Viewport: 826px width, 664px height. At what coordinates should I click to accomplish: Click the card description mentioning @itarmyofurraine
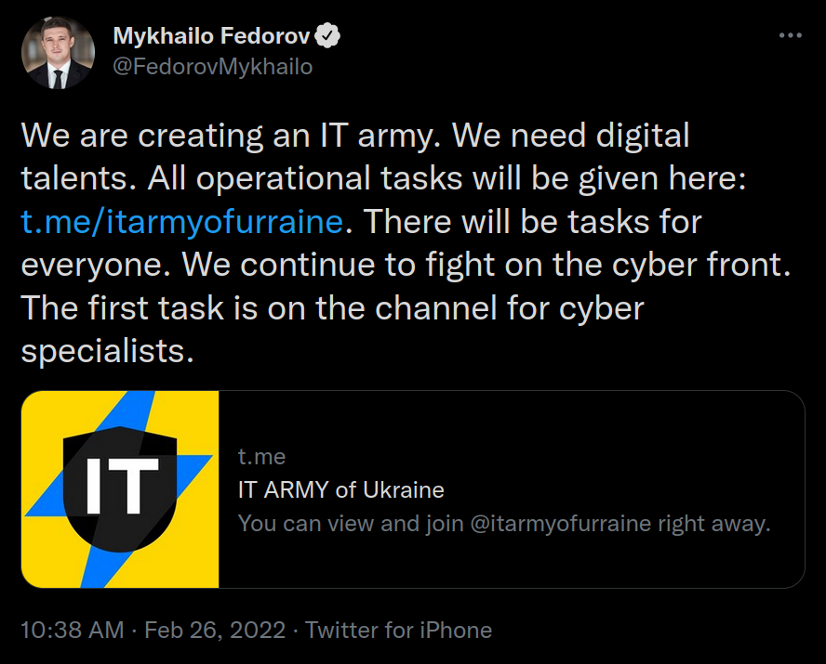(x=504, y=523)
